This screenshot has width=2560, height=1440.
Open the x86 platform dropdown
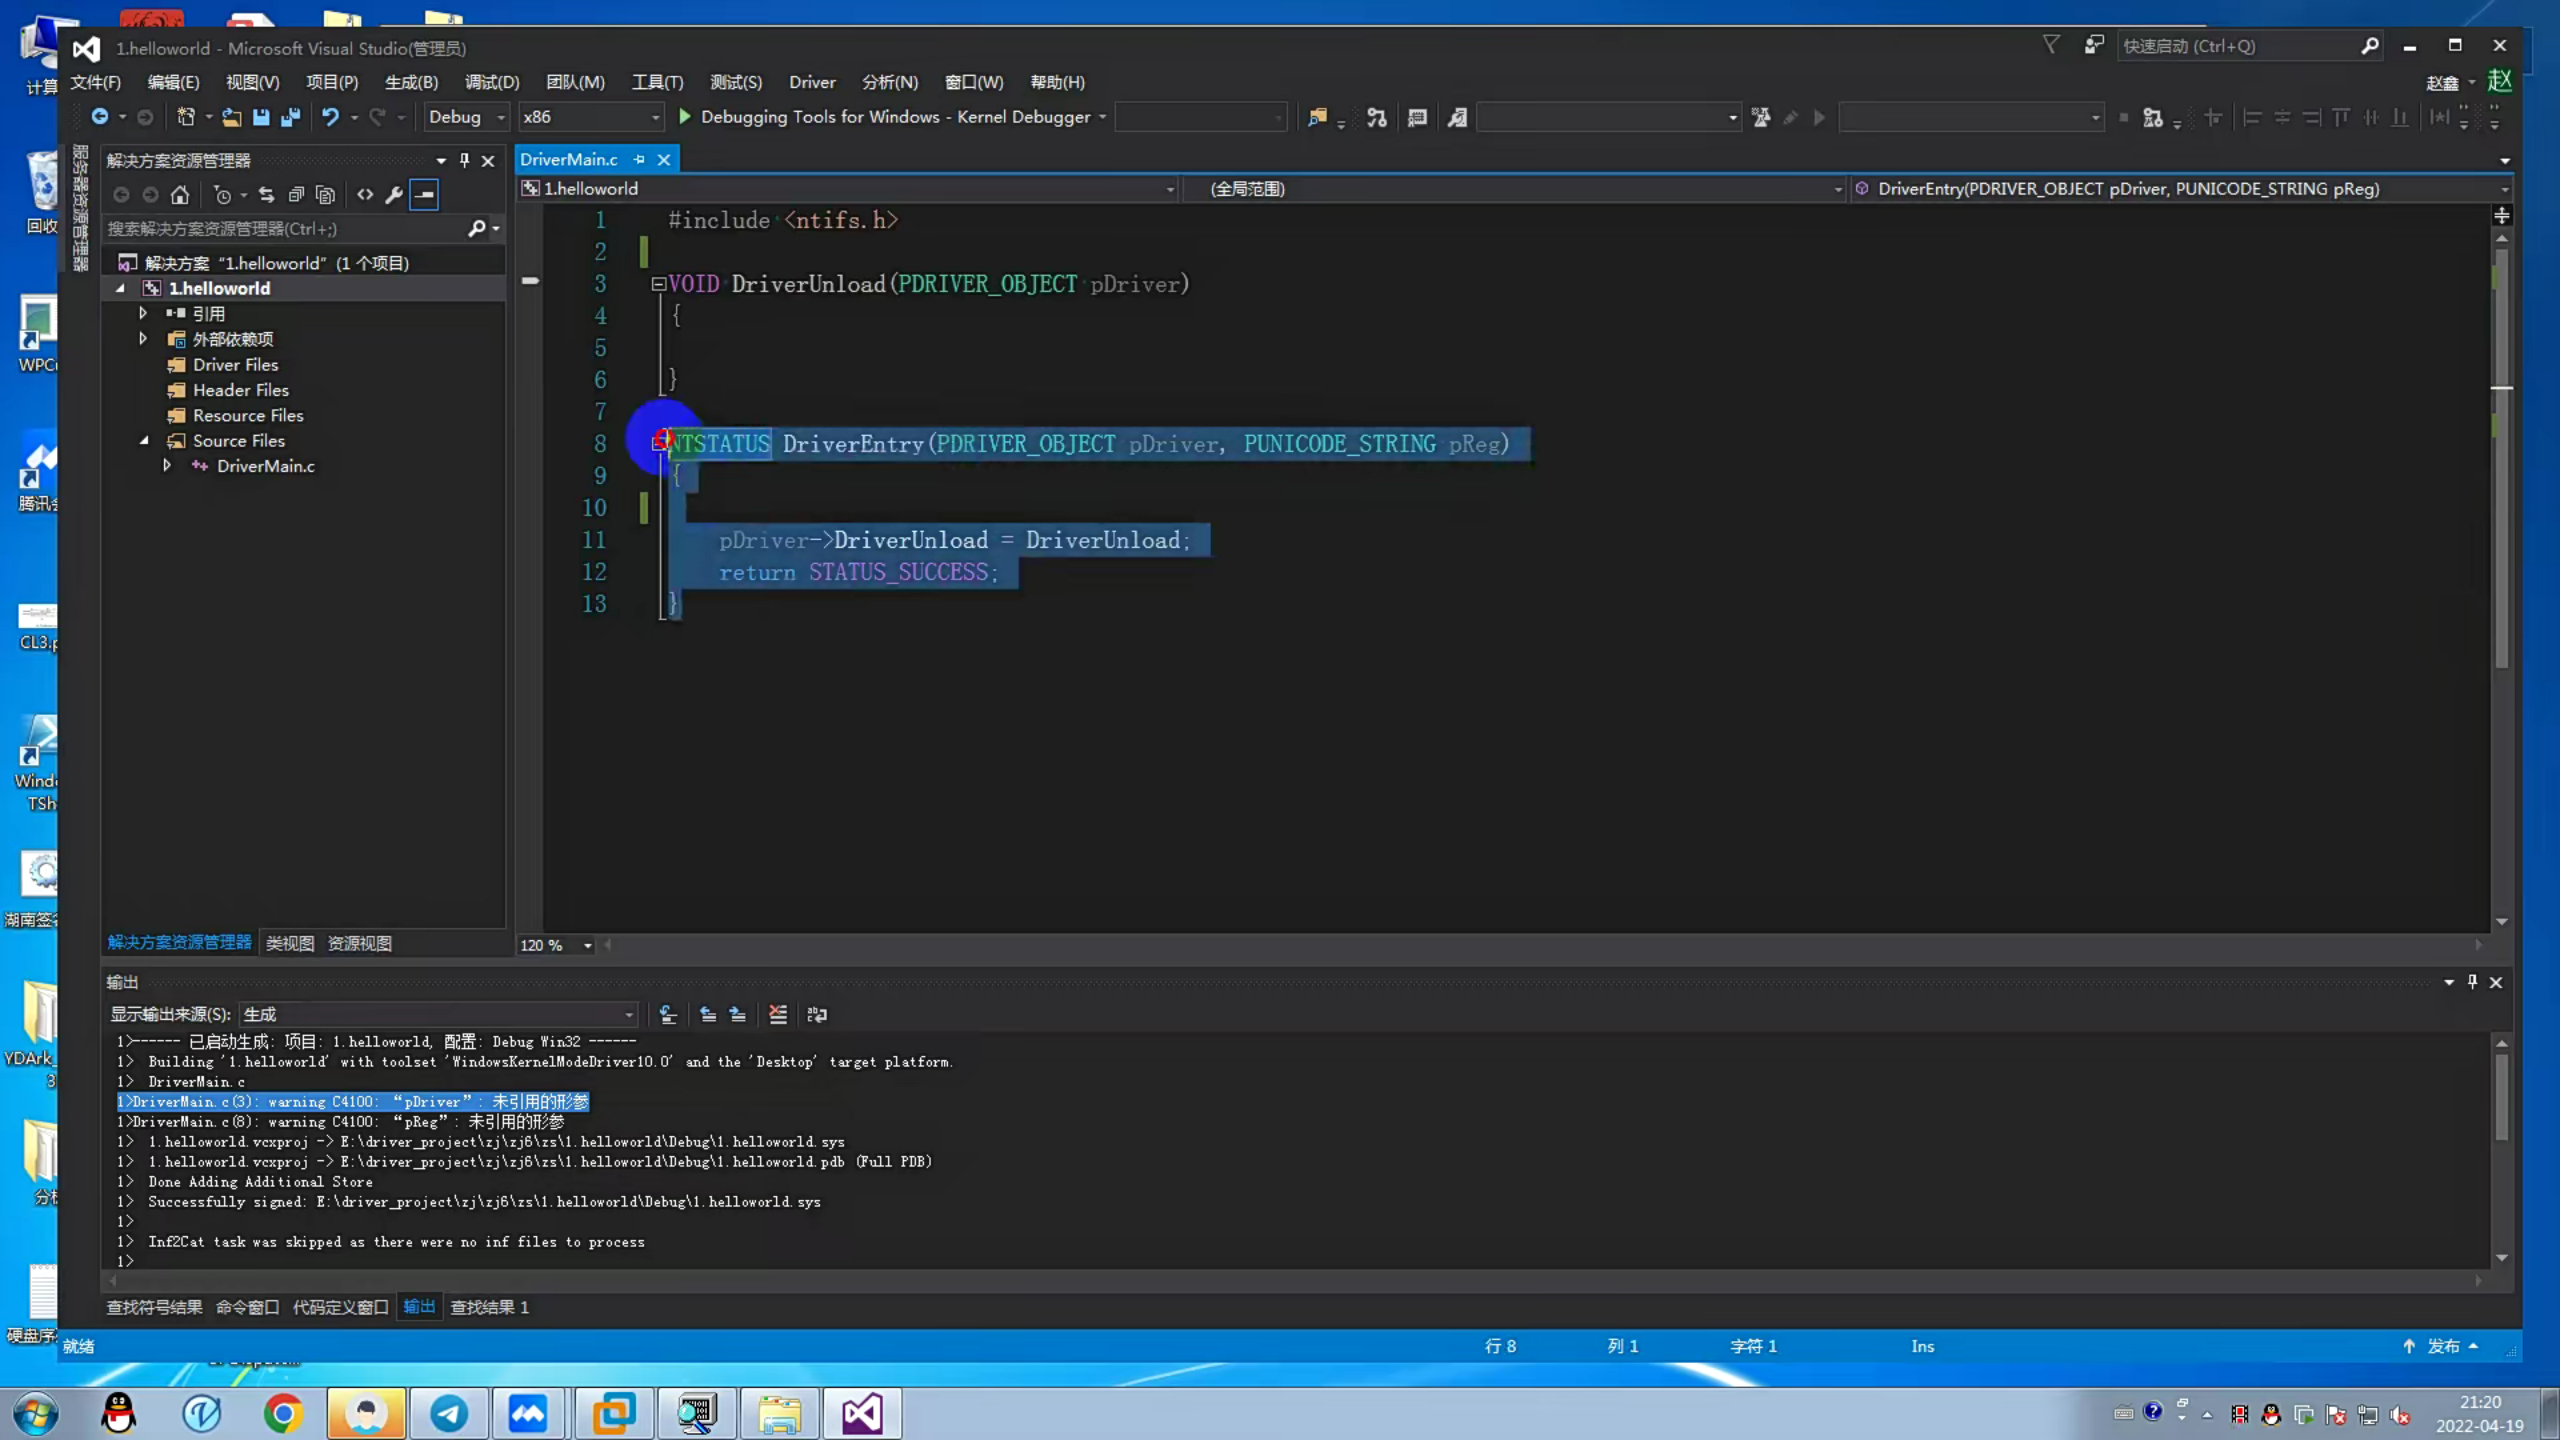click(590, 117)
